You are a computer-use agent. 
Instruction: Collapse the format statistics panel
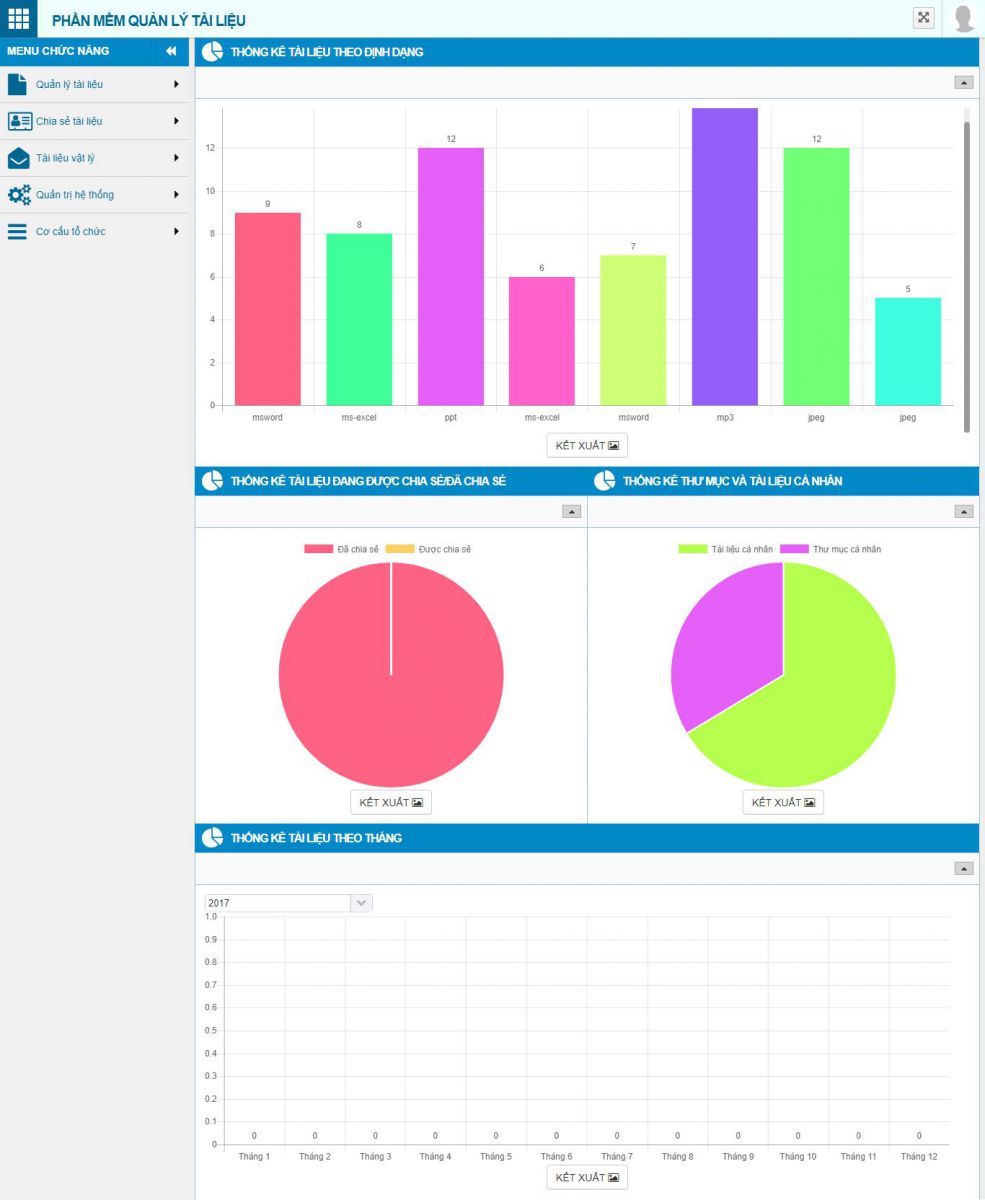(964, 83)
